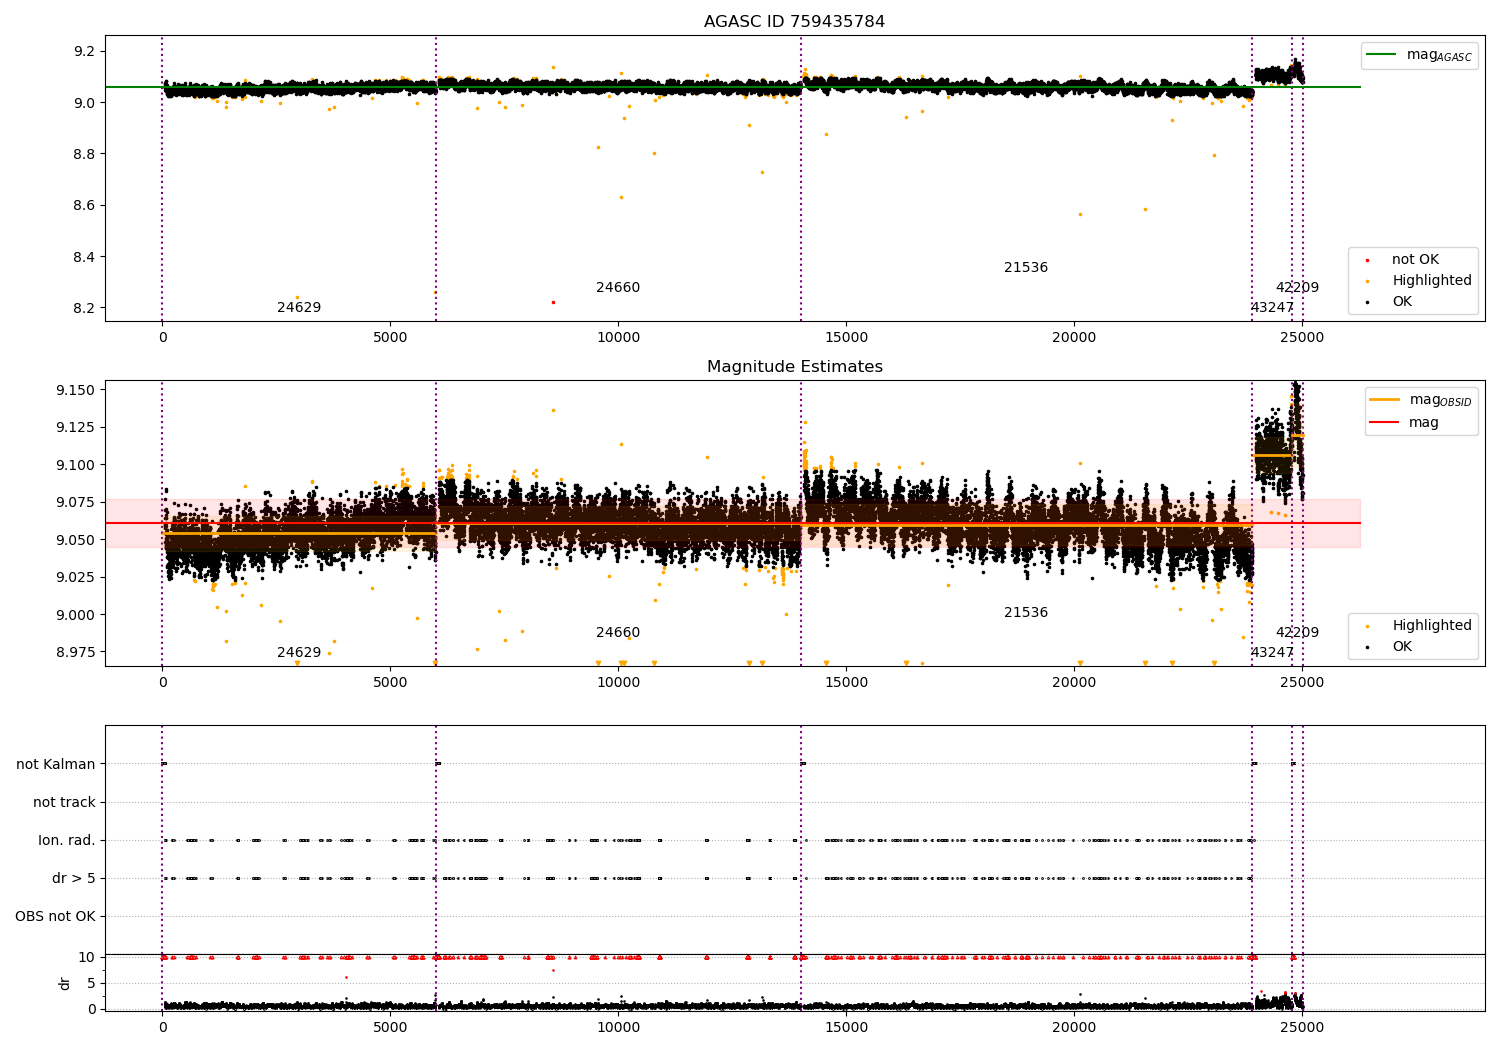Click the 'Ion. rad.' axis label
This screenshot has width=1500, height=1050.
click(67, 841)
